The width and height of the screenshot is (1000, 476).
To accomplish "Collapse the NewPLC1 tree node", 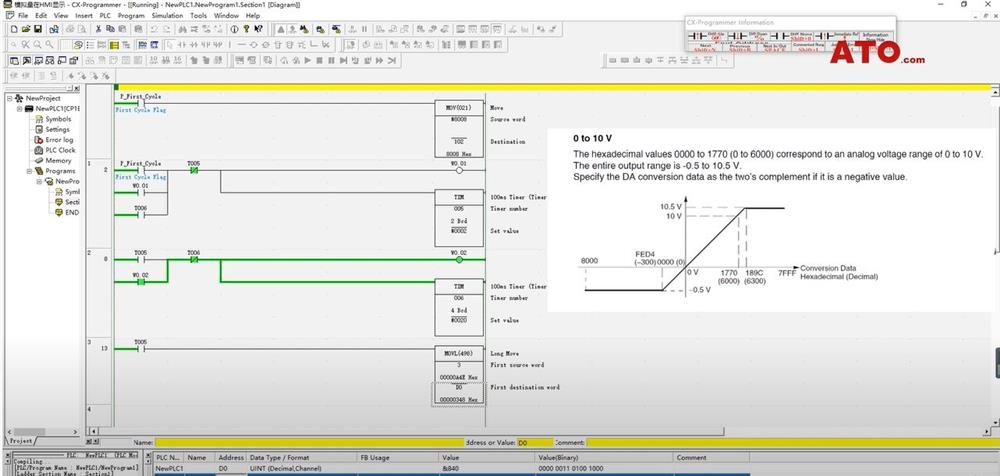I will click(x=20, y=108).
